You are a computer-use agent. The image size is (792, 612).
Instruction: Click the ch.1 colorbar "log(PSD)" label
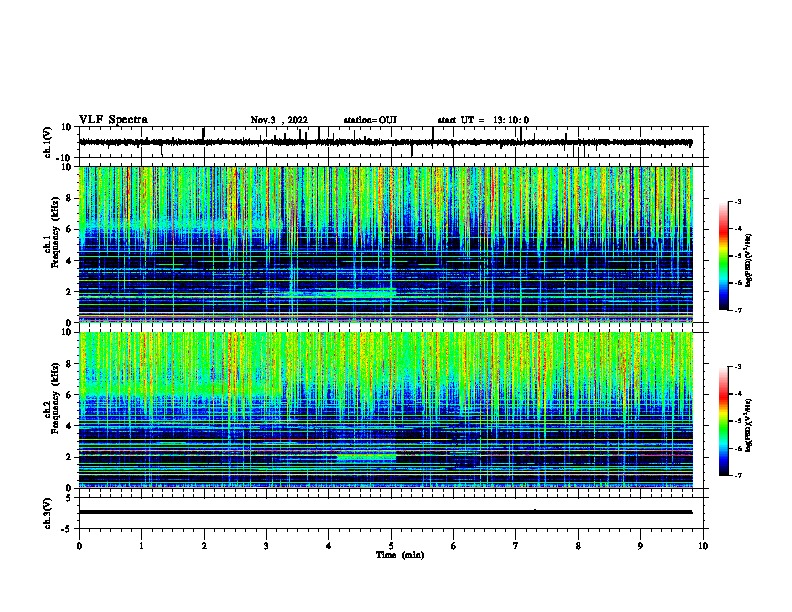748,260
